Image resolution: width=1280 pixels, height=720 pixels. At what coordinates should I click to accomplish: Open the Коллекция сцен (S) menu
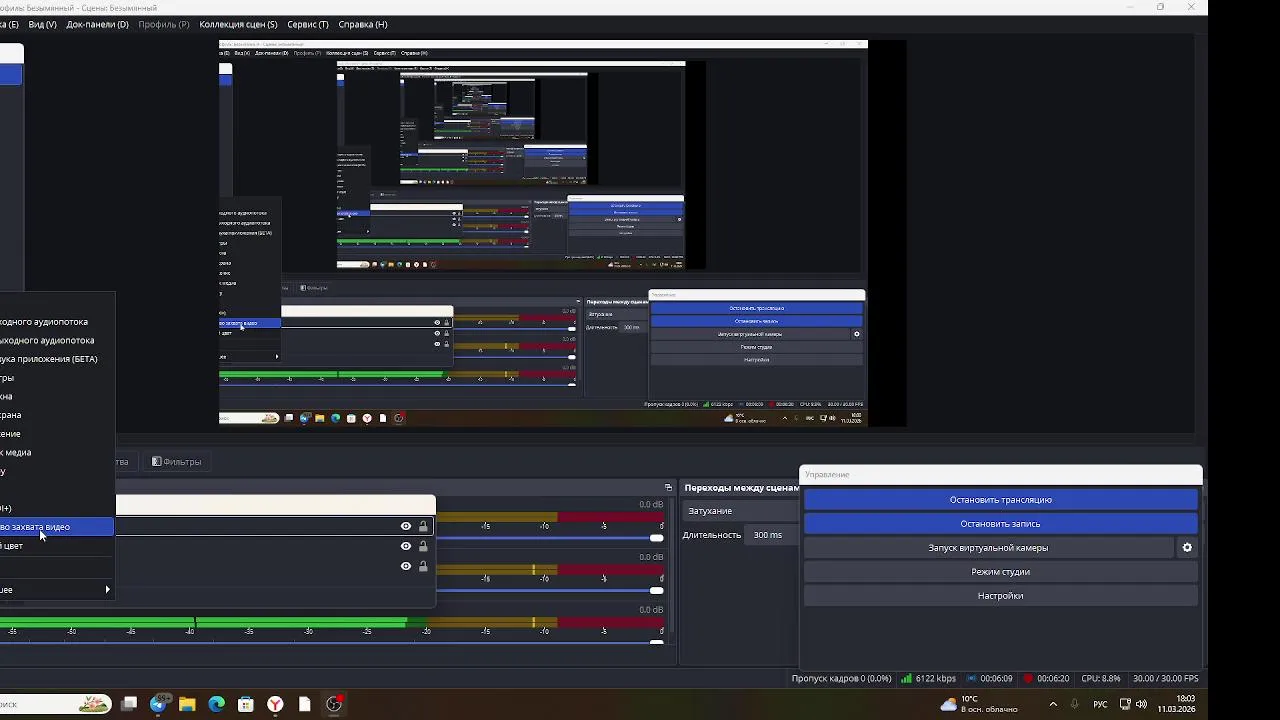pyautogui.click(x=238, y=24)
